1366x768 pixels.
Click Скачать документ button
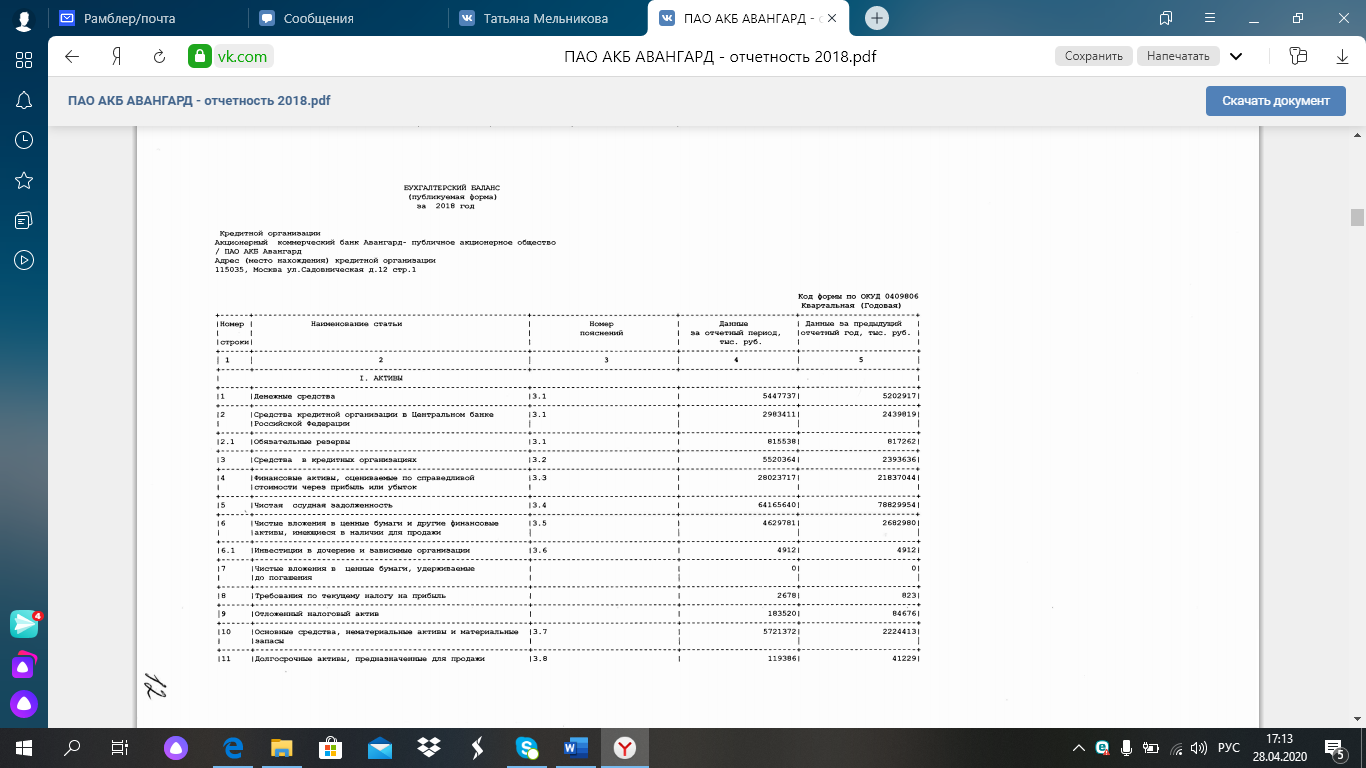[1276, 100]
